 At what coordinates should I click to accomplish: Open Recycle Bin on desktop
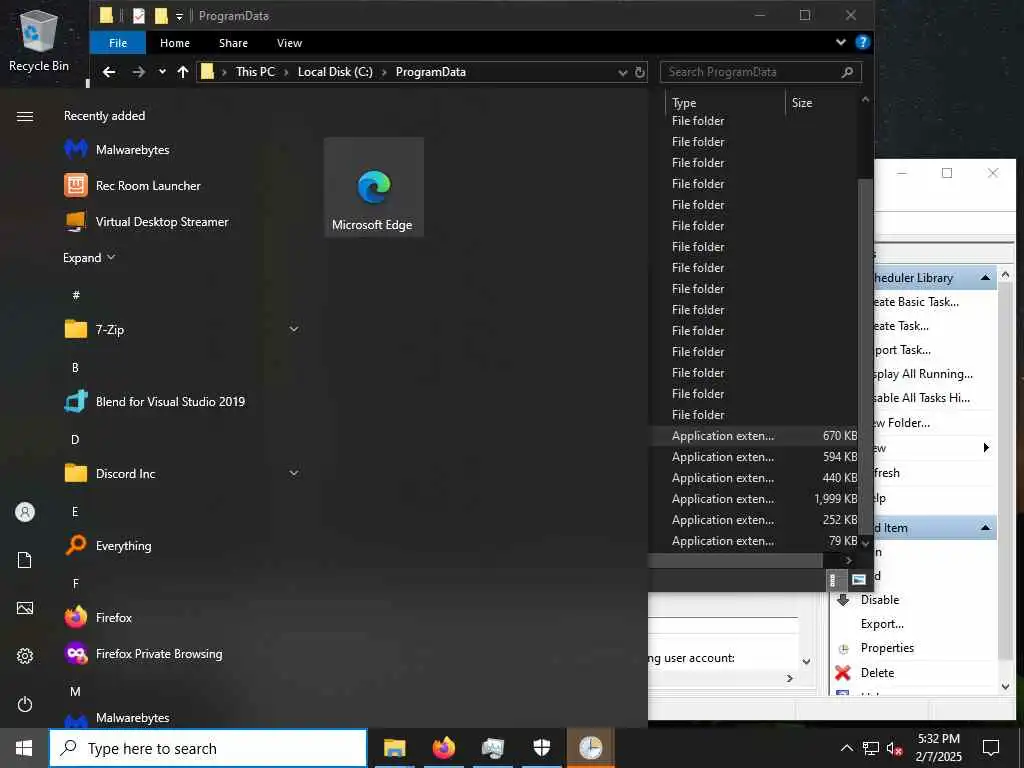tap(39, 41)
